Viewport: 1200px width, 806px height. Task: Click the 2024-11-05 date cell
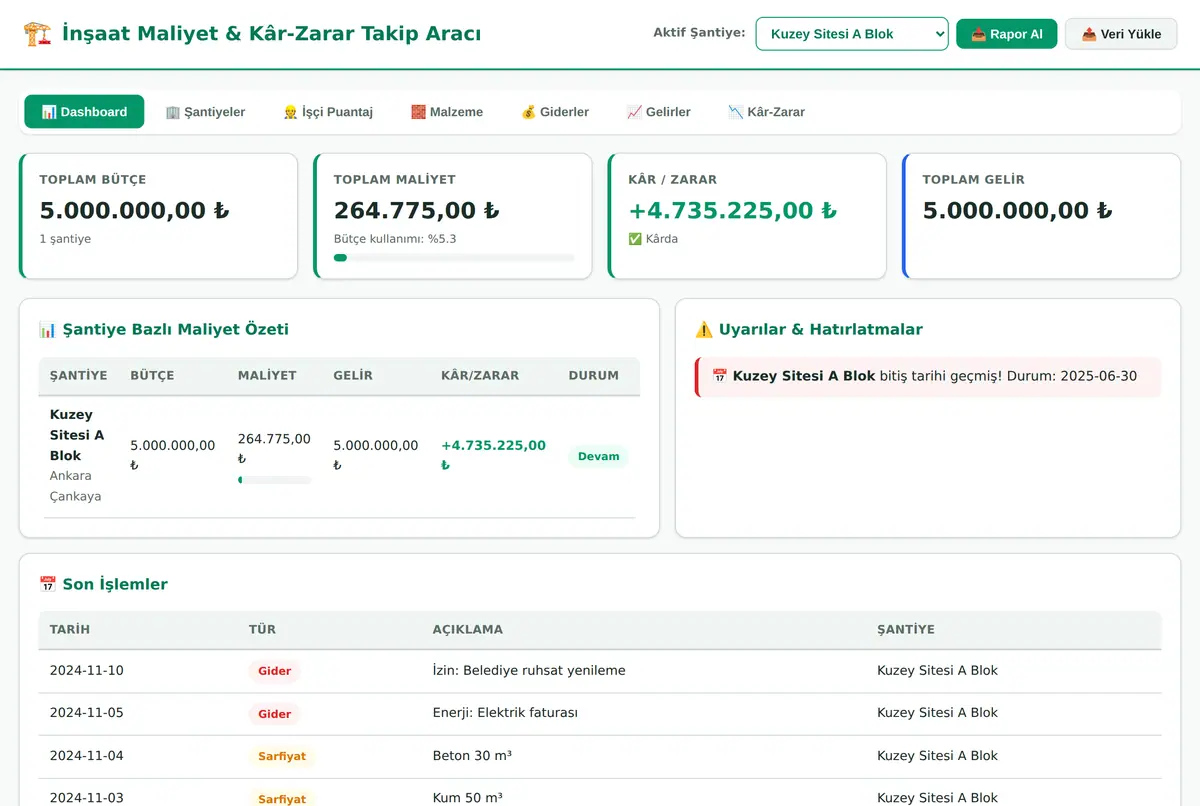point(87,713)
